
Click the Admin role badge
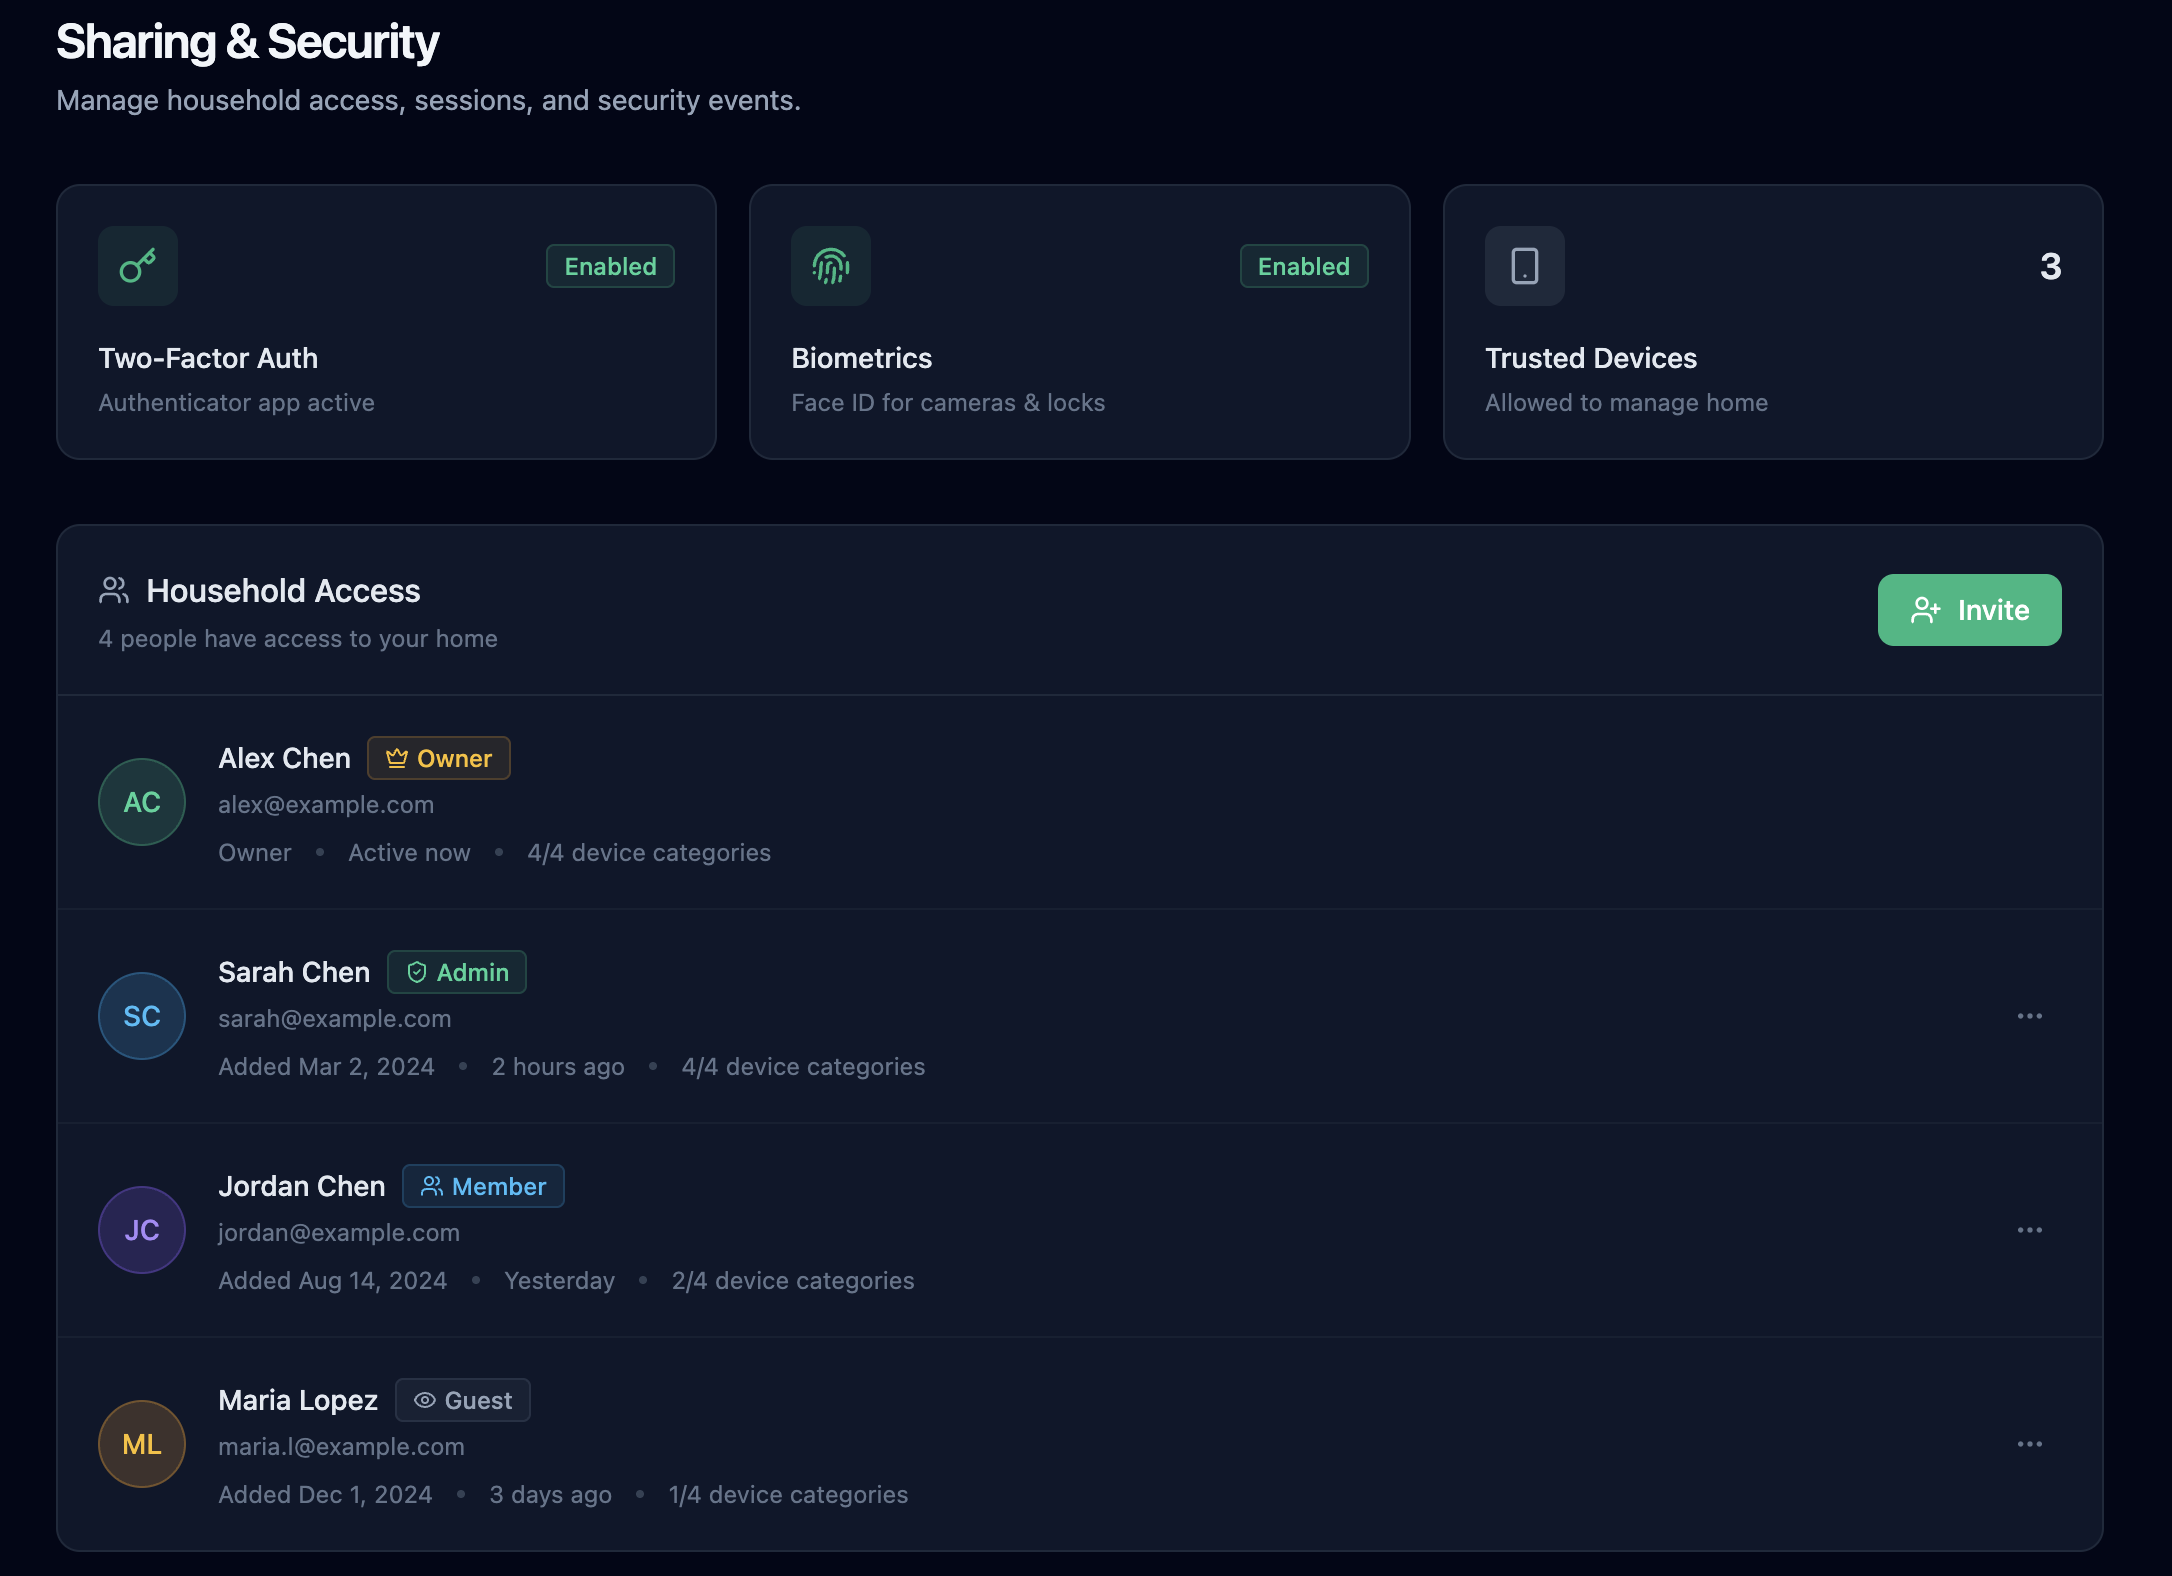pyautogui.click(x=457, y=972)
